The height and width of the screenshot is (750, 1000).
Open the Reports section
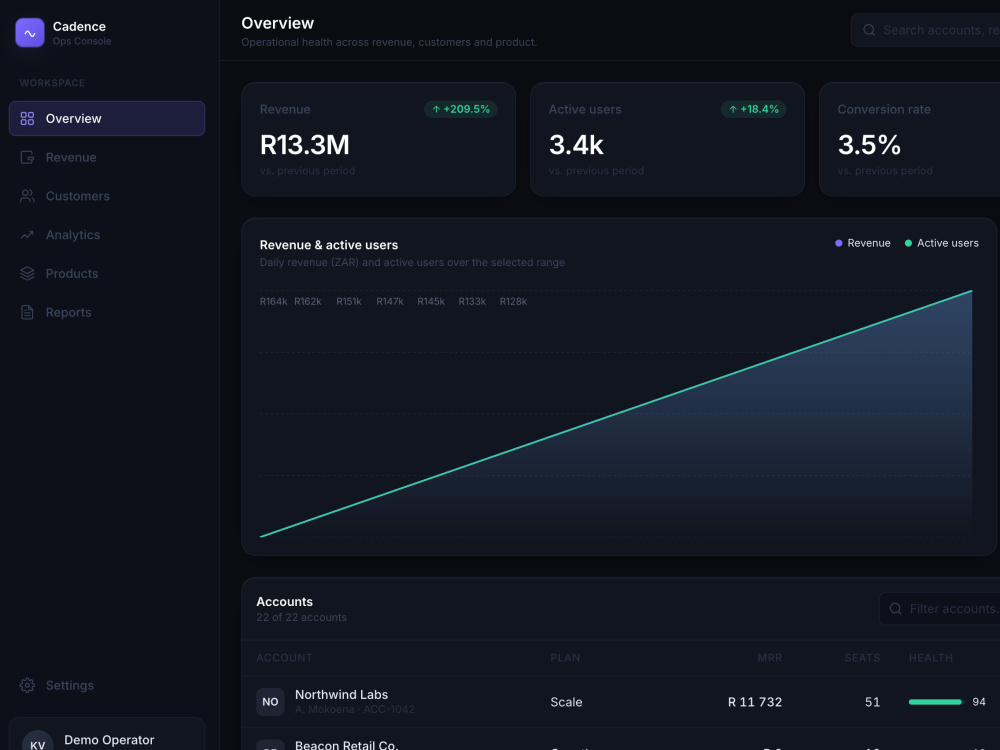point(107,312)
